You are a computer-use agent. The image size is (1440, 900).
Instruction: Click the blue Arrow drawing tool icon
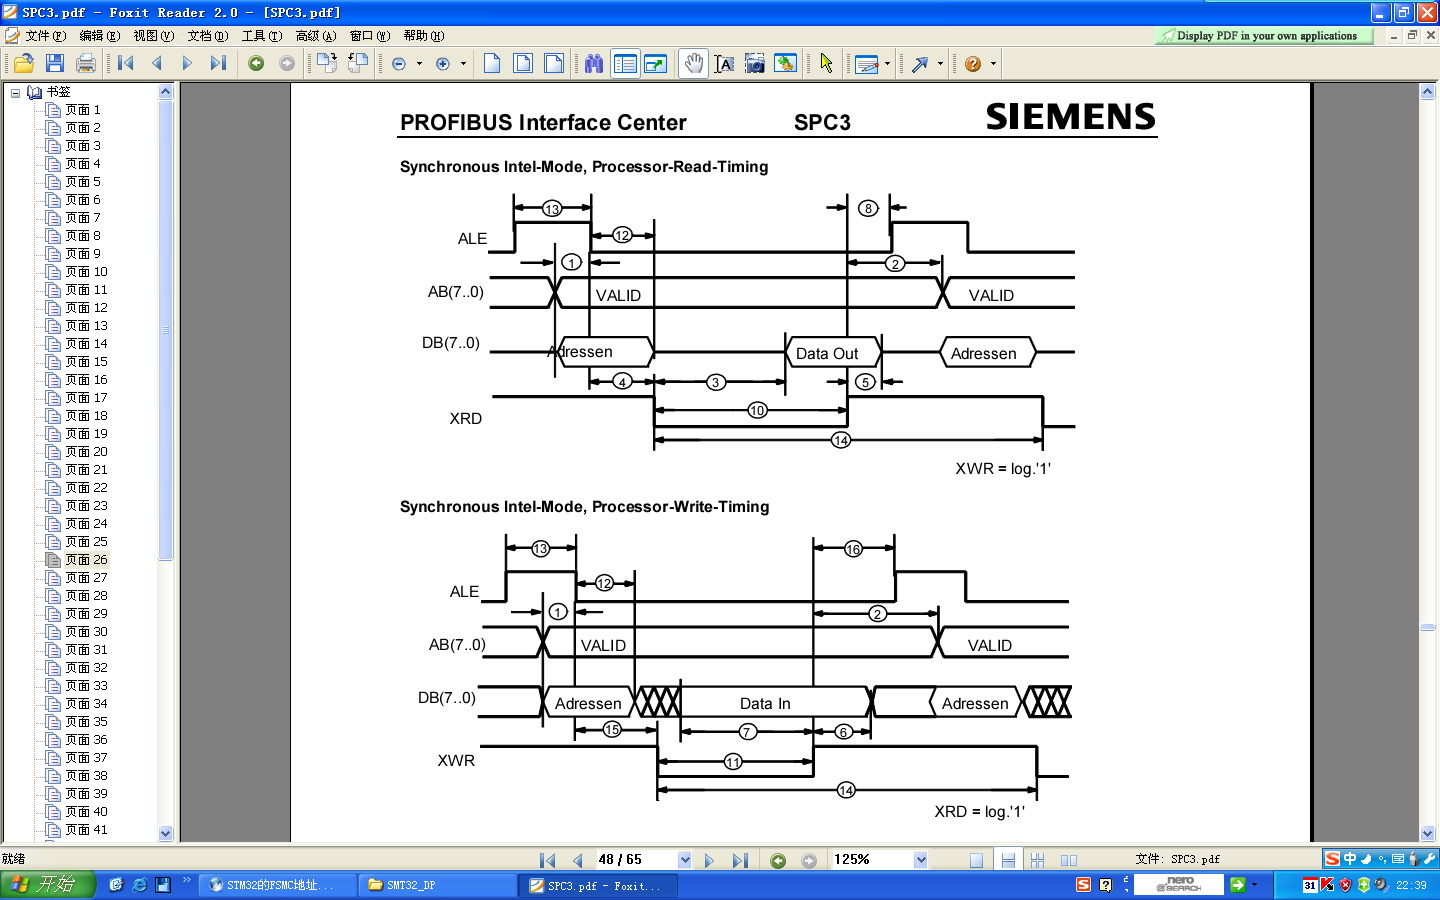click(x=920, y=63)
